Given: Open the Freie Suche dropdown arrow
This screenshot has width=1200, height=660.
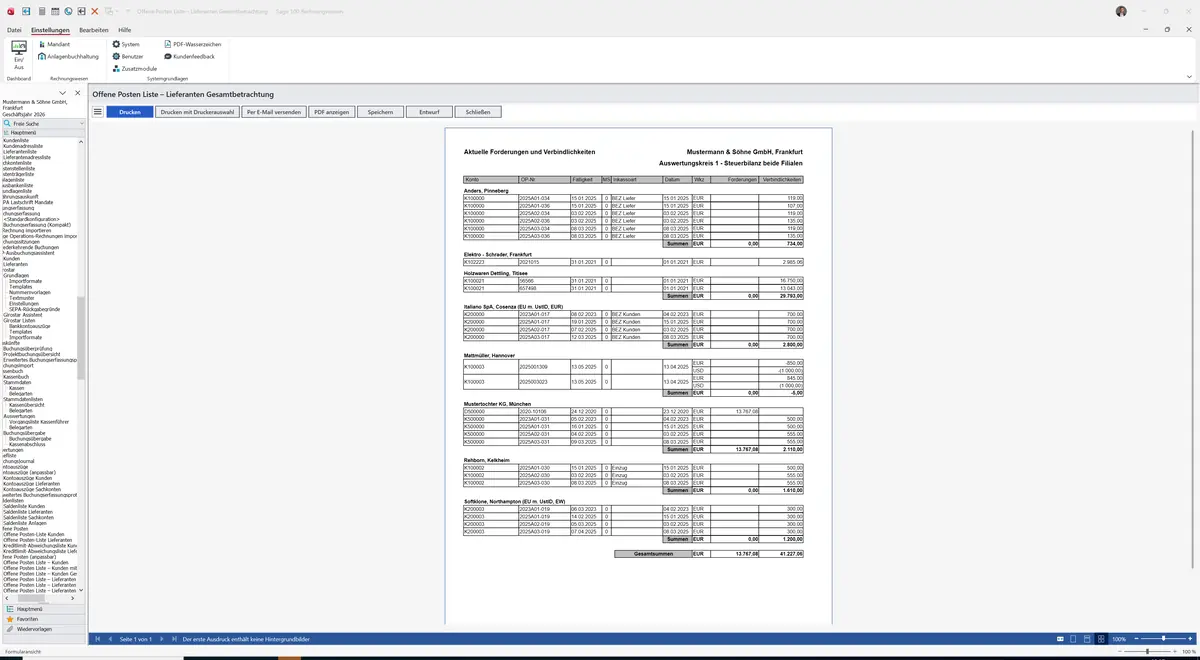Looking at the screenshot, I should (x=83, y=123).
